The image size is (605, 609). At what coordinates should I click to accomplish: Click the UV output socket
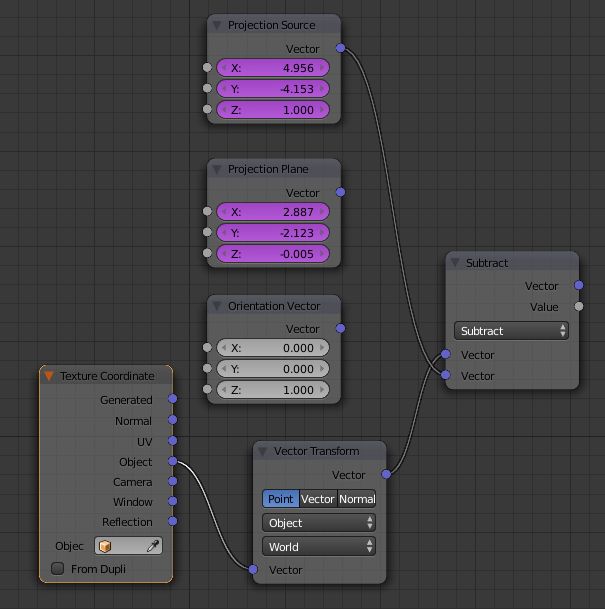coord(172,440)
